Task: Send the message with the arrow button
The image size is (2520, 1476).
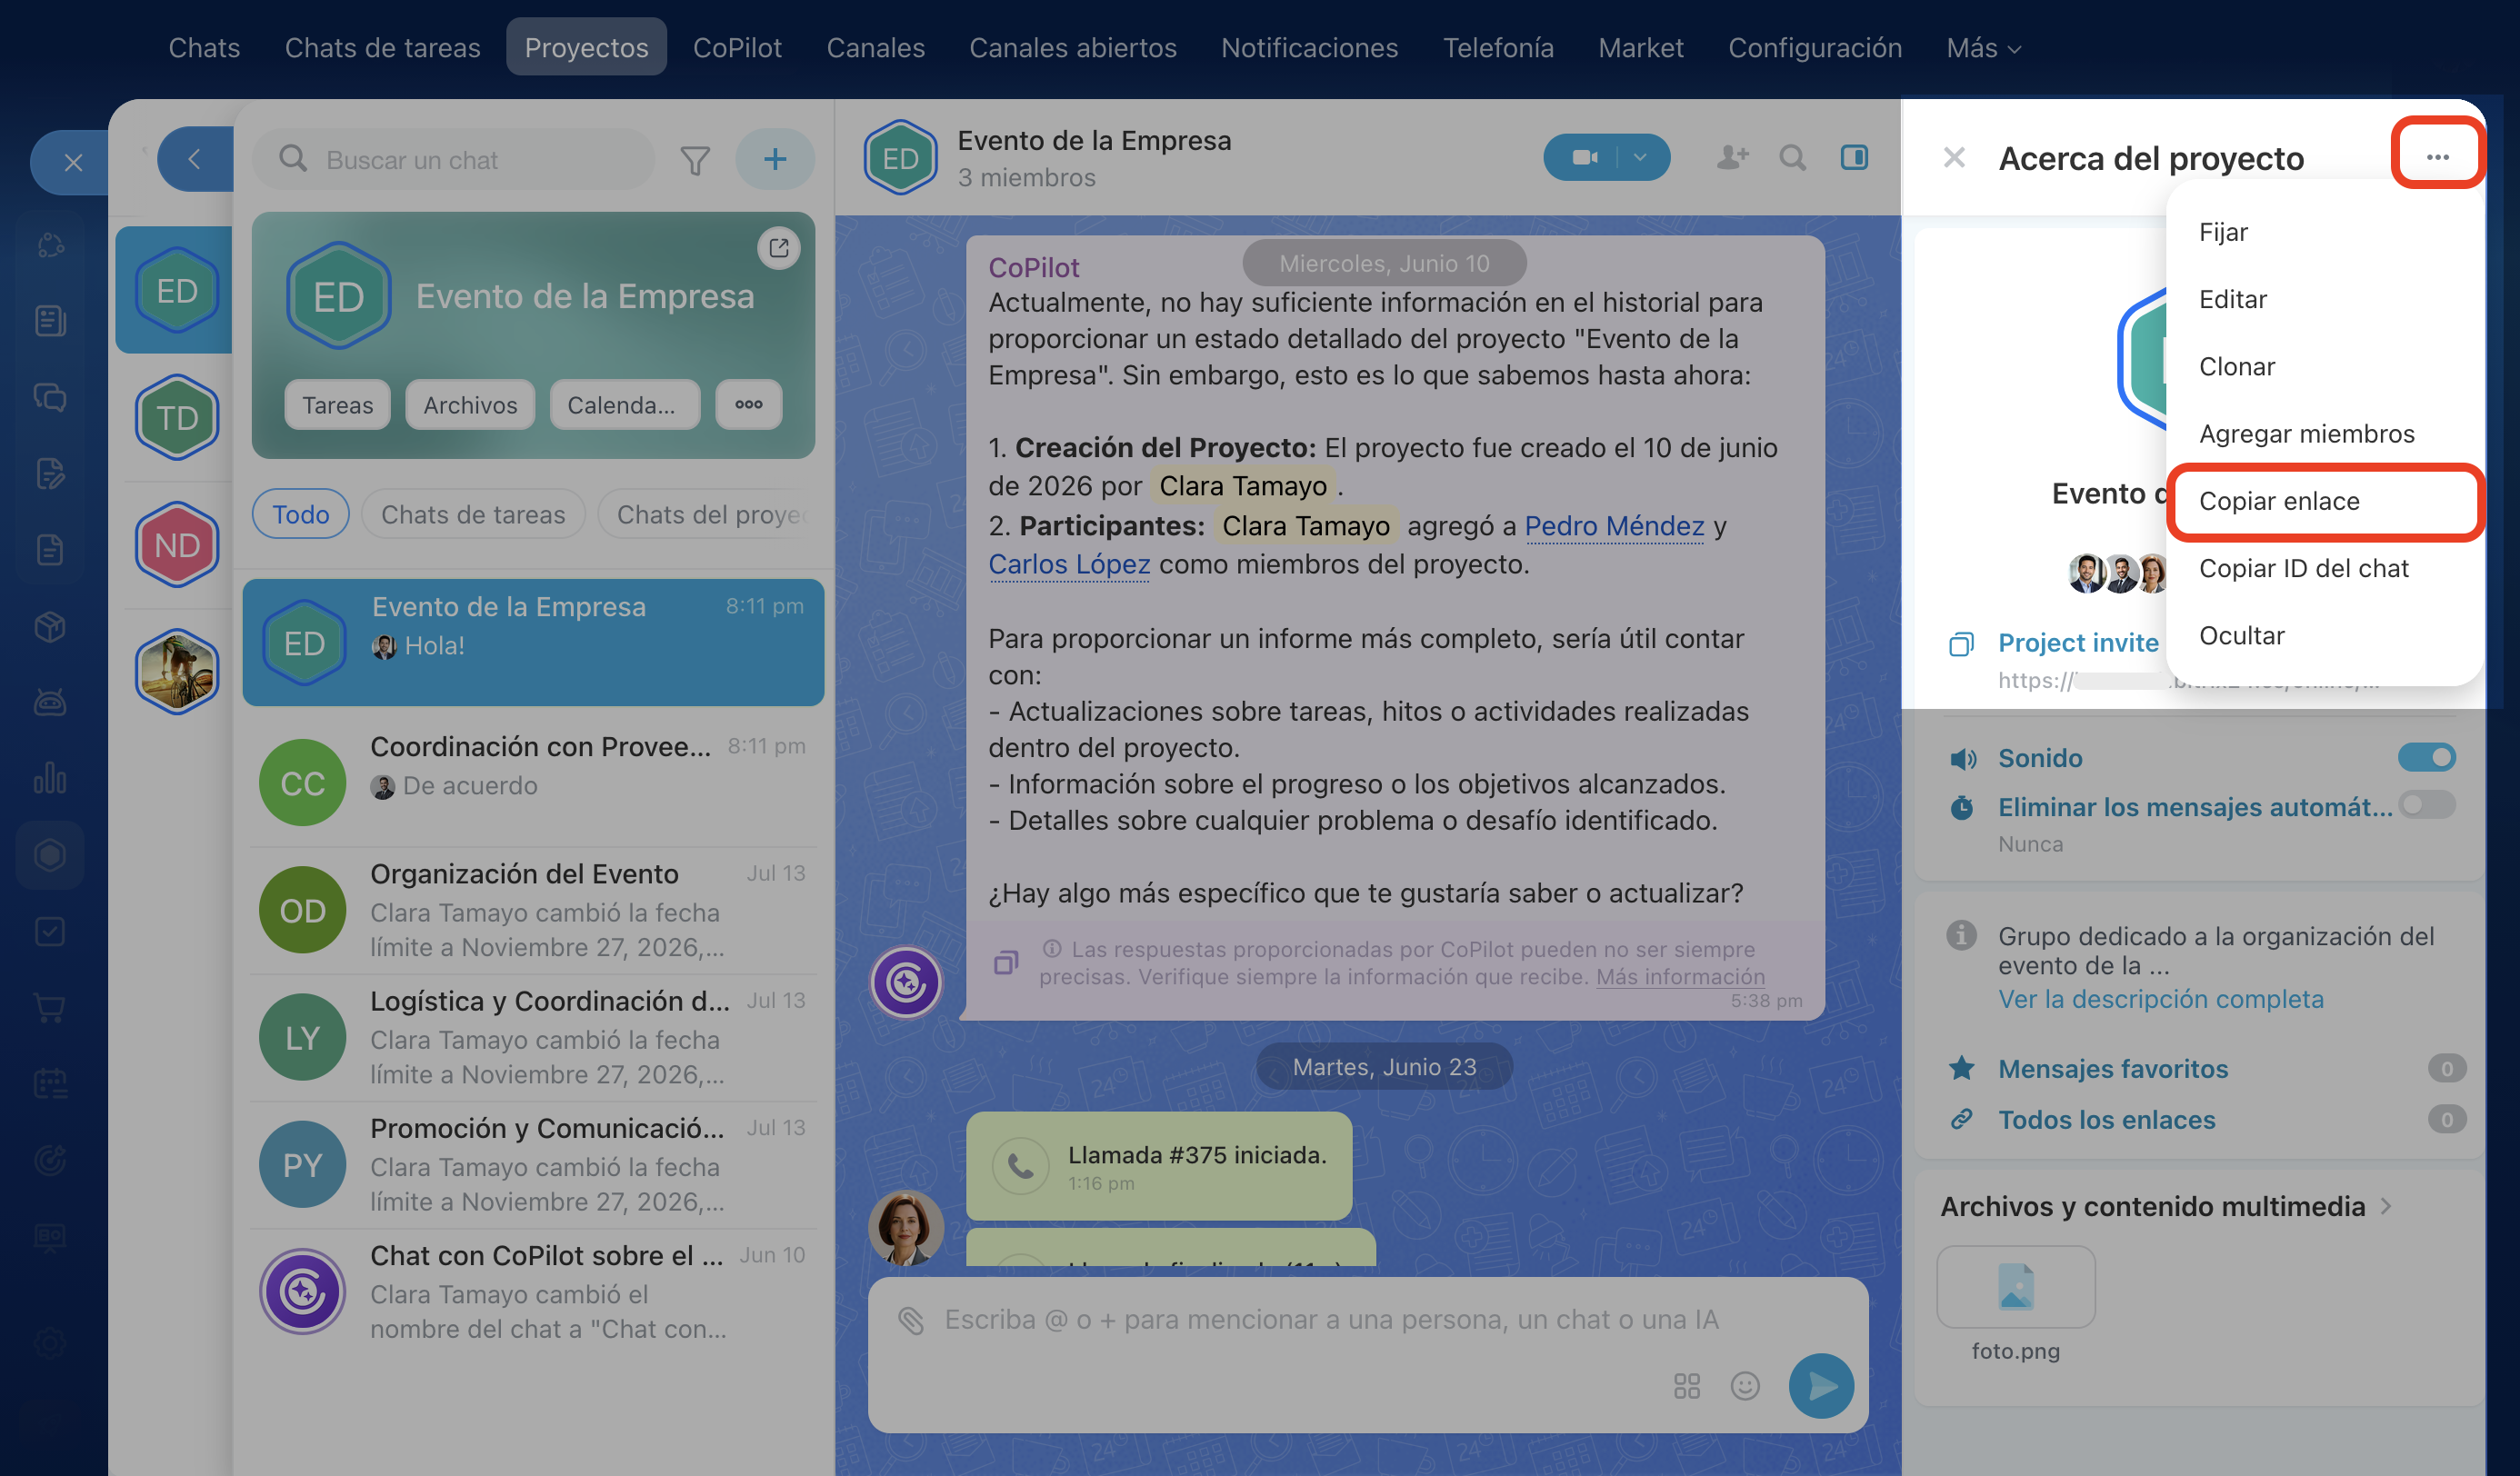Action: (1821, 1385)
